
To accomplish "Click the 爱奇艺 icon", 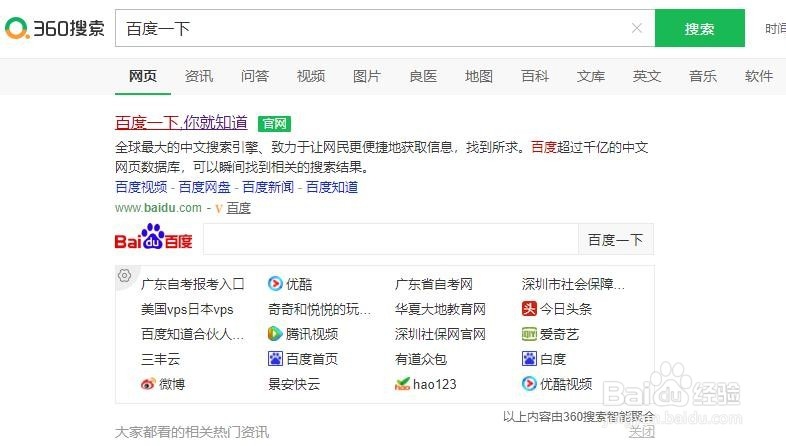I will (x=529, y=334).
